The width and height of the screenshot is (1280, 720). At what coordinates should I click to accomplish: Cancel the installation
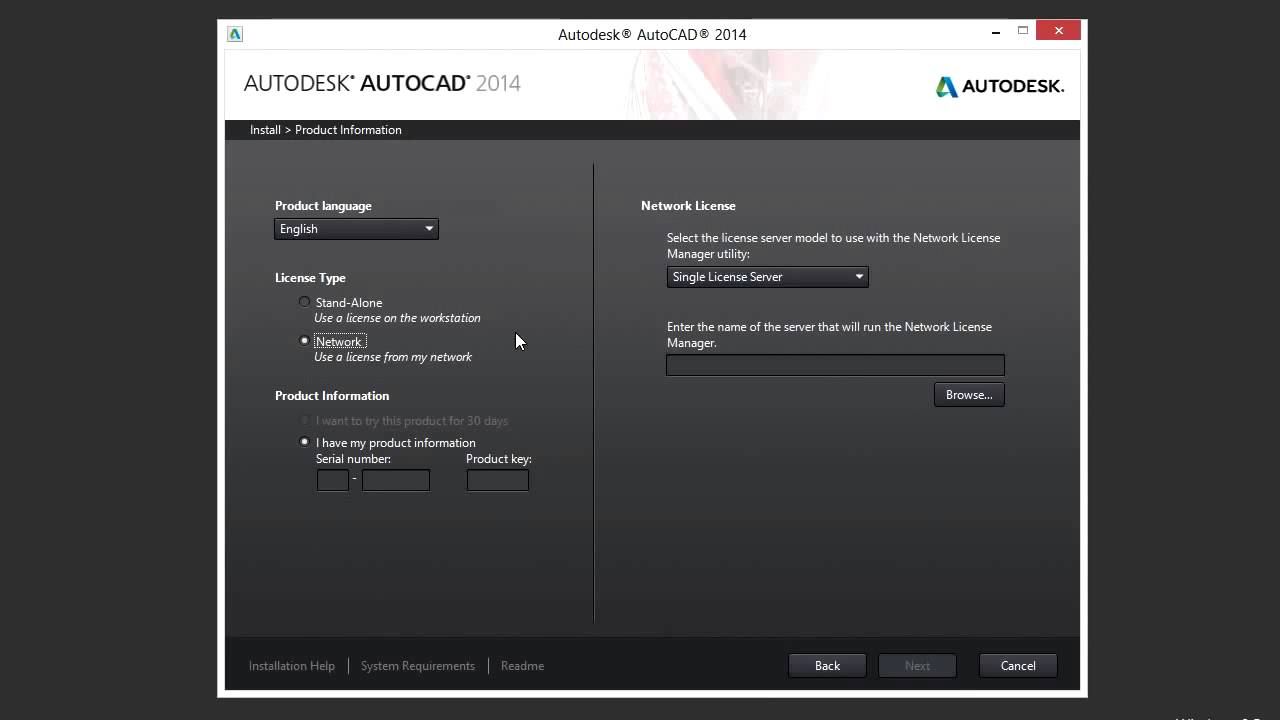click(1018, 666)
